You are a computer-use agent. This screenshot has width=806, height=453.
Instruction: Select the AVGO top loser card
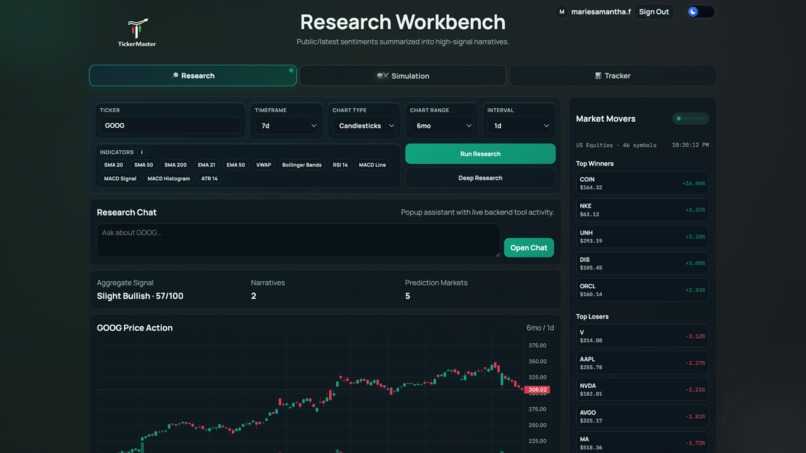point(642,416)
